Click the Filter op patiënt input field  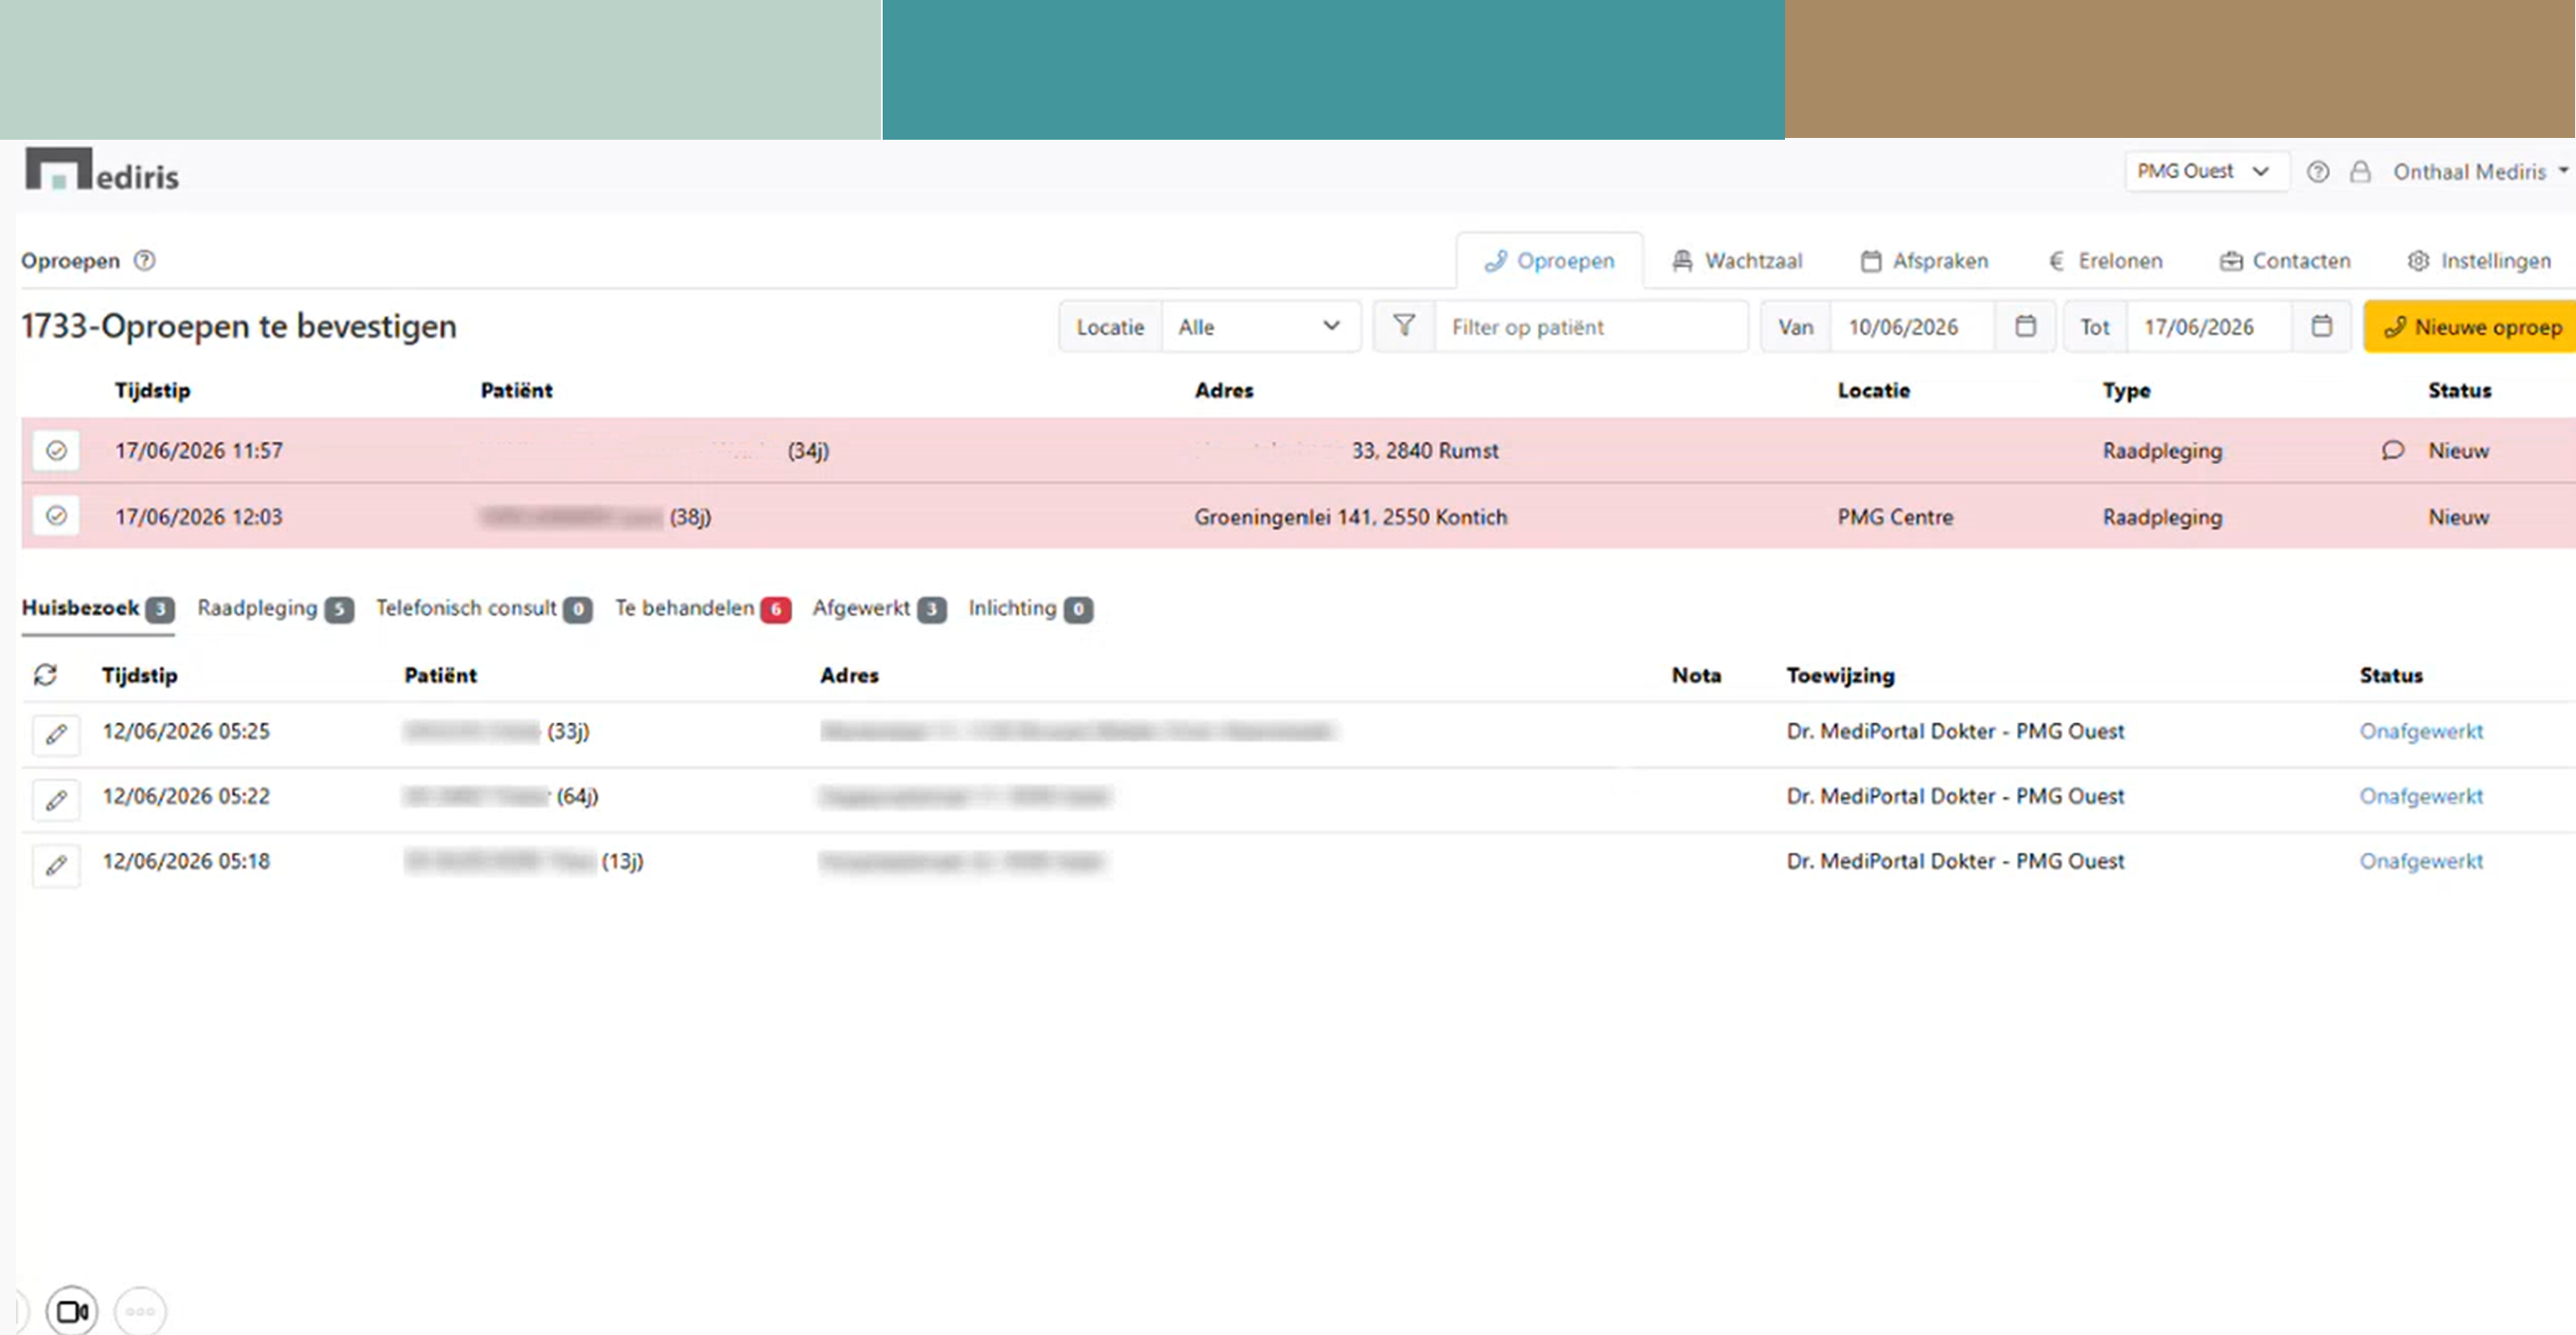click(1590, 326)
